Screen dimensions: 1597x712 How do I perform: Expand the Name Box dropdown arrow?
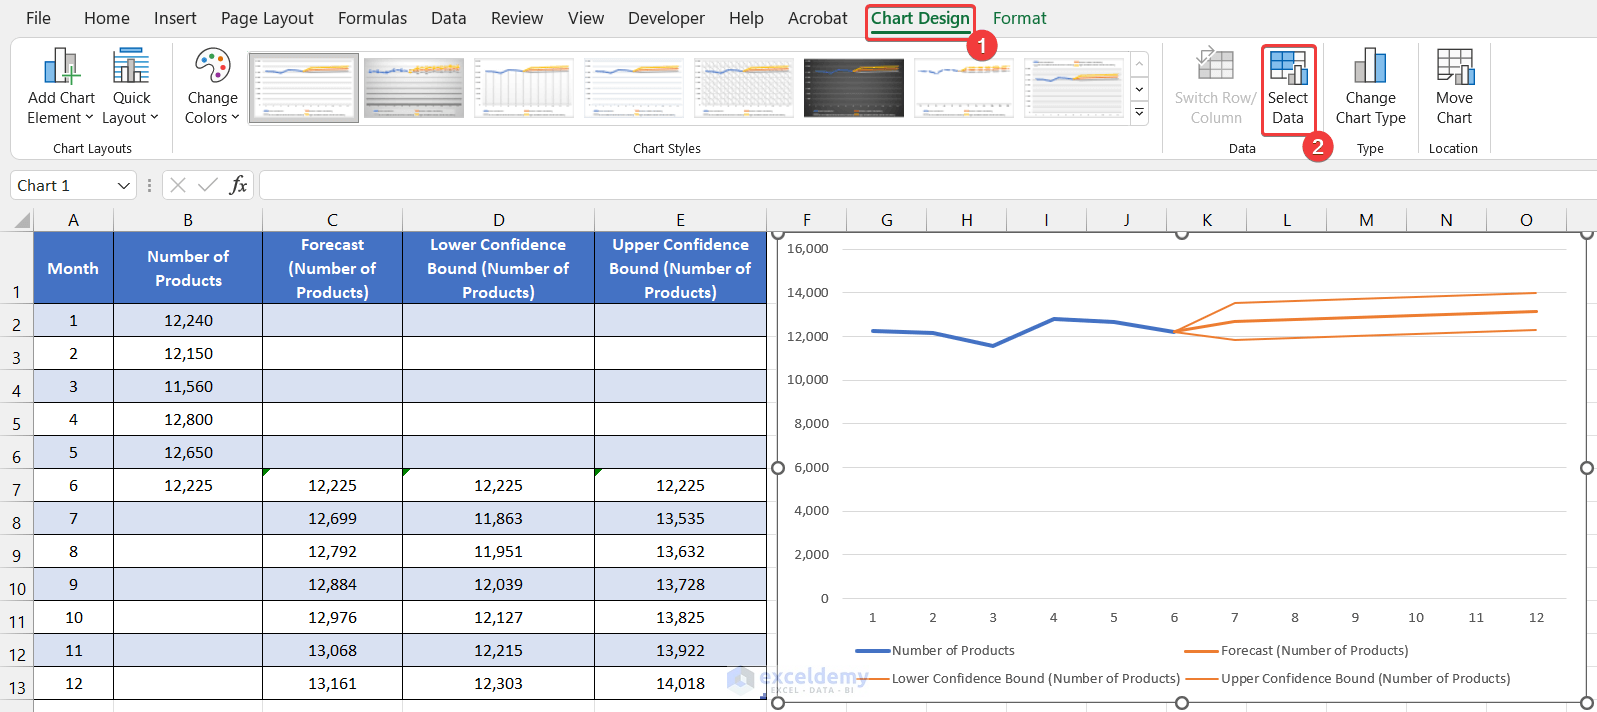click(x=124, y=186)
